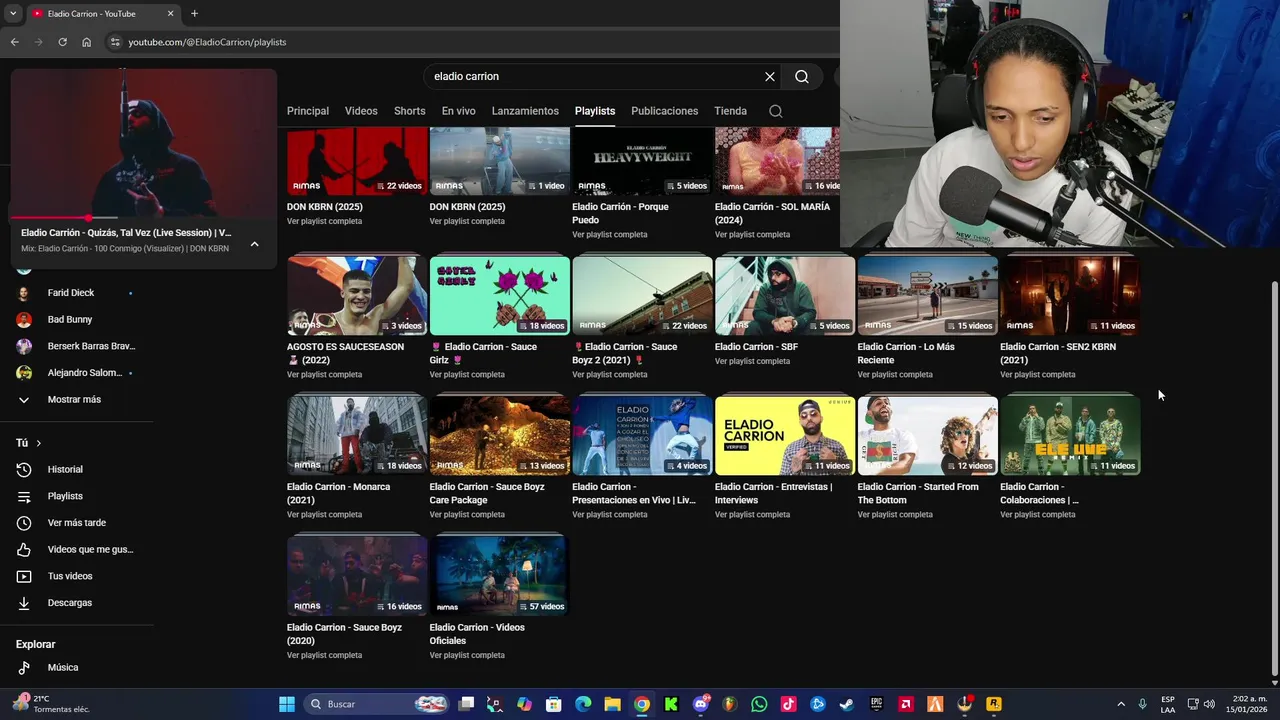Viewport: 1280px width, 720px height.
Task: Clear the YouTube search text with the X
Action: (x=770, y=77)
